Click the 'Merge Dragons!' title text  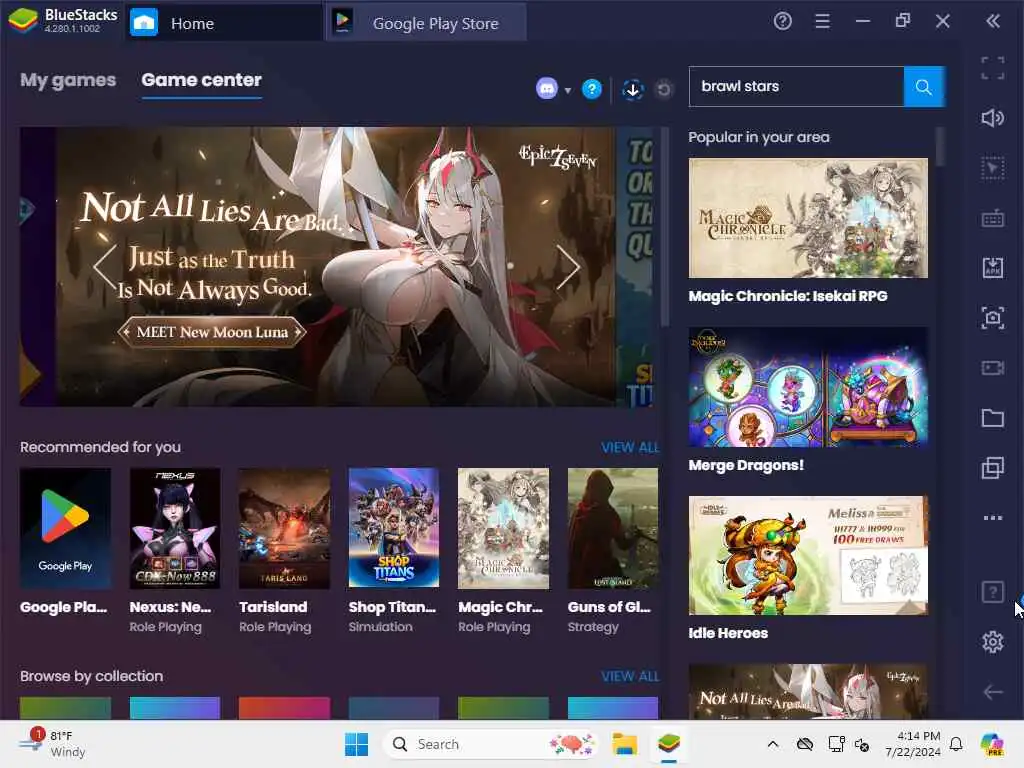[x=746, y=465]
